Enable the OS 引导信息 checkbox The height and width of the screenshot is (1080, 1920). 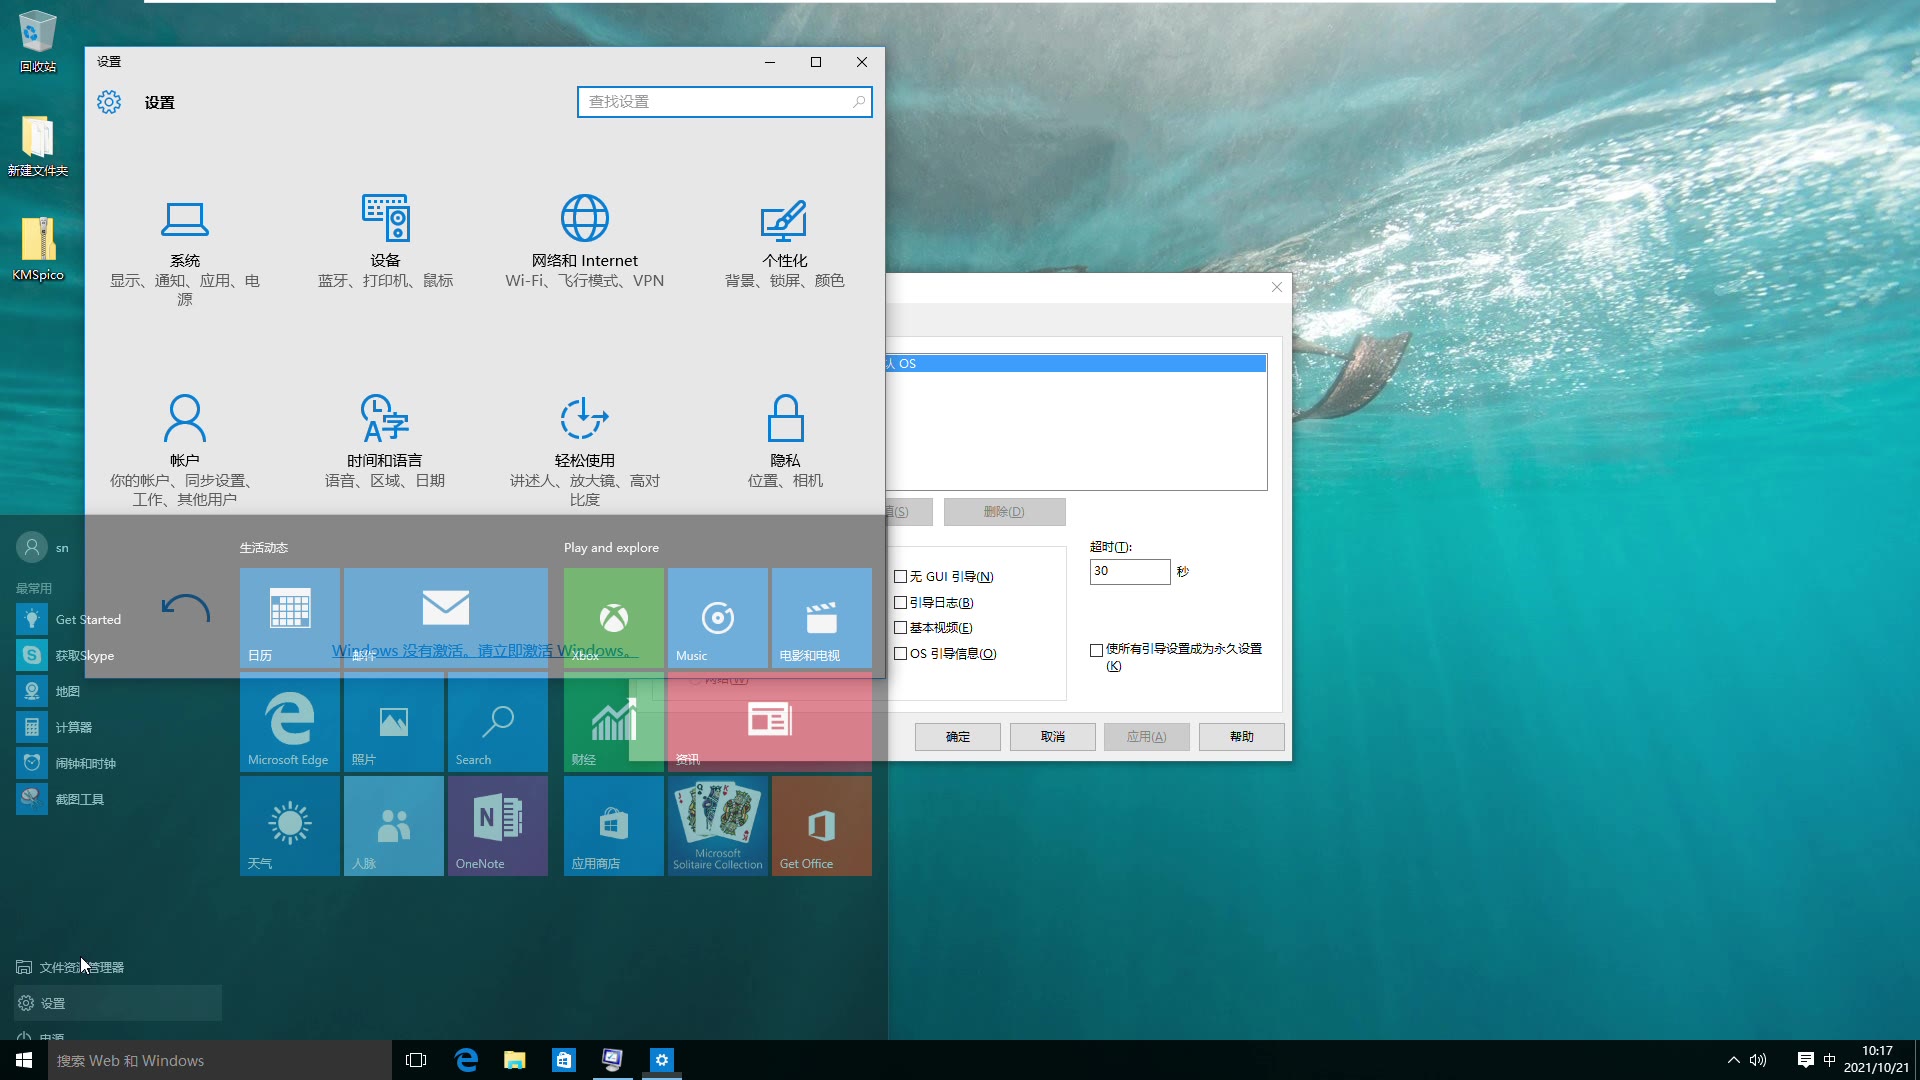click(x=900, y=653)
